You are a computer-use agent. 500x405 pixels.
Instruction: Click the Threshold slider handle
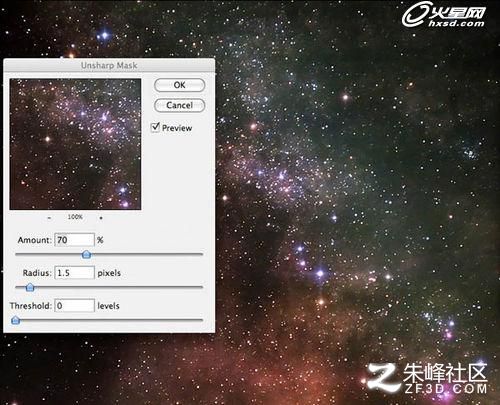[15, 320]
